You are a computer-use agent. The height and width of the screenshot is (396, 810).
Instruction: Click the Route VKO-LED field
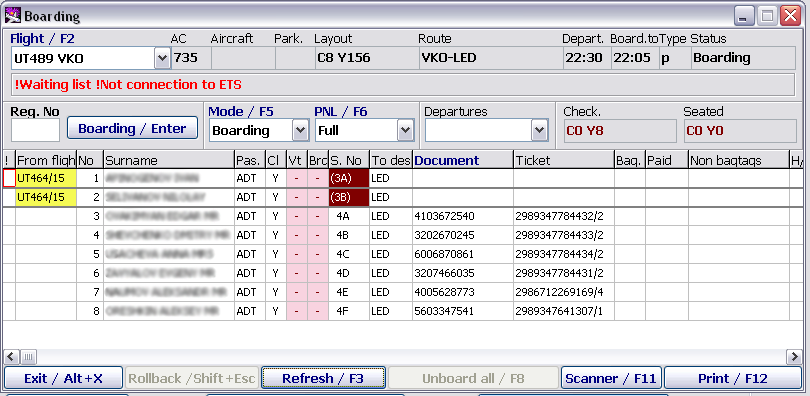click(x=490, y=58)
